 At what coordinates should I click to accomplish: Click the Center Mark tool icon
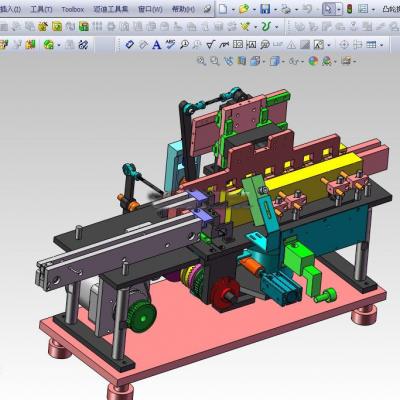pyautogui.click(x=344, y=44)
